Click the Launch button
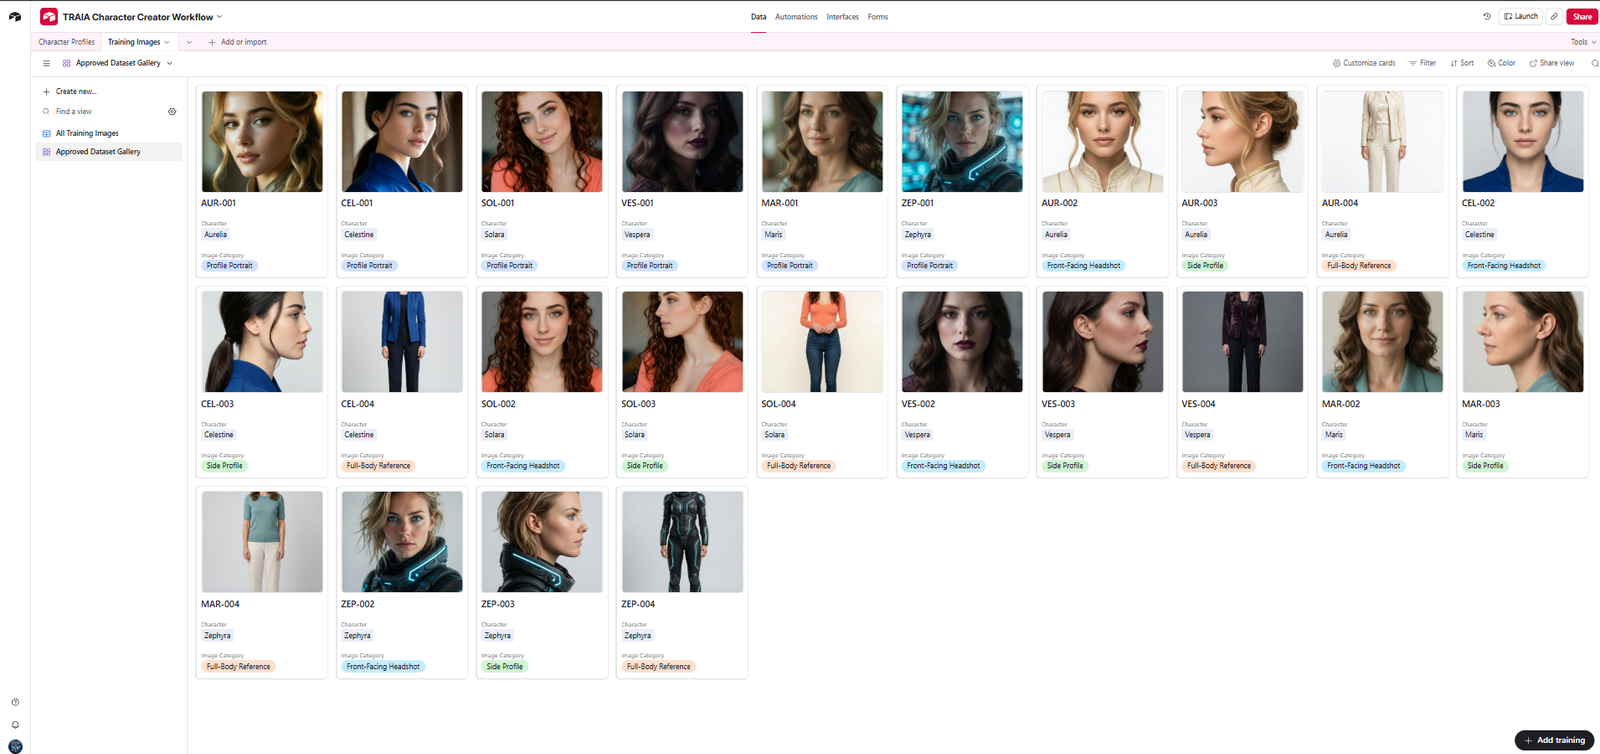This screenshot has width=1600, height=754. [1521, 16]
